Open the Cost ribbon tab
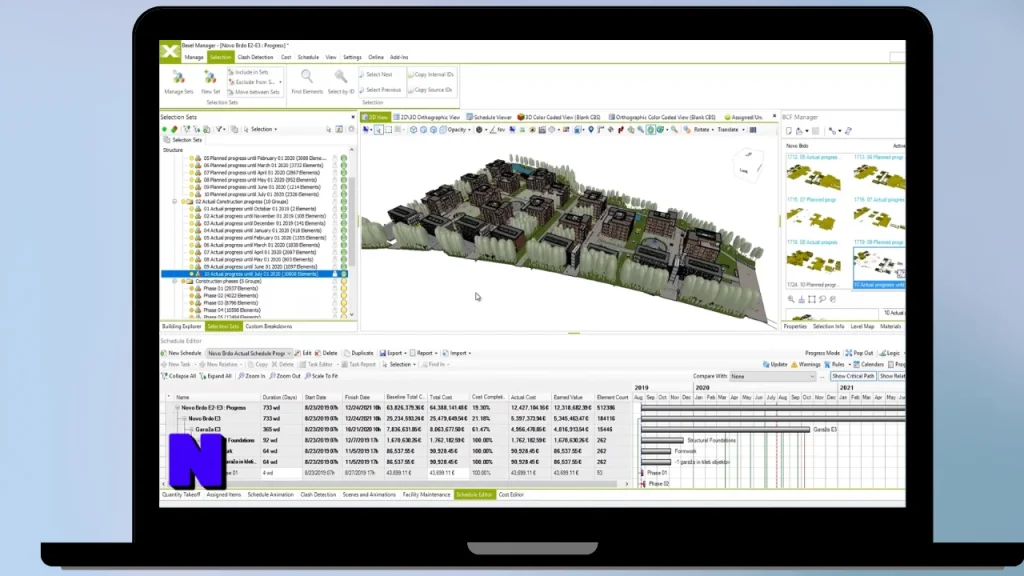Screen dimensions: 1024x576 pos(286,57)
